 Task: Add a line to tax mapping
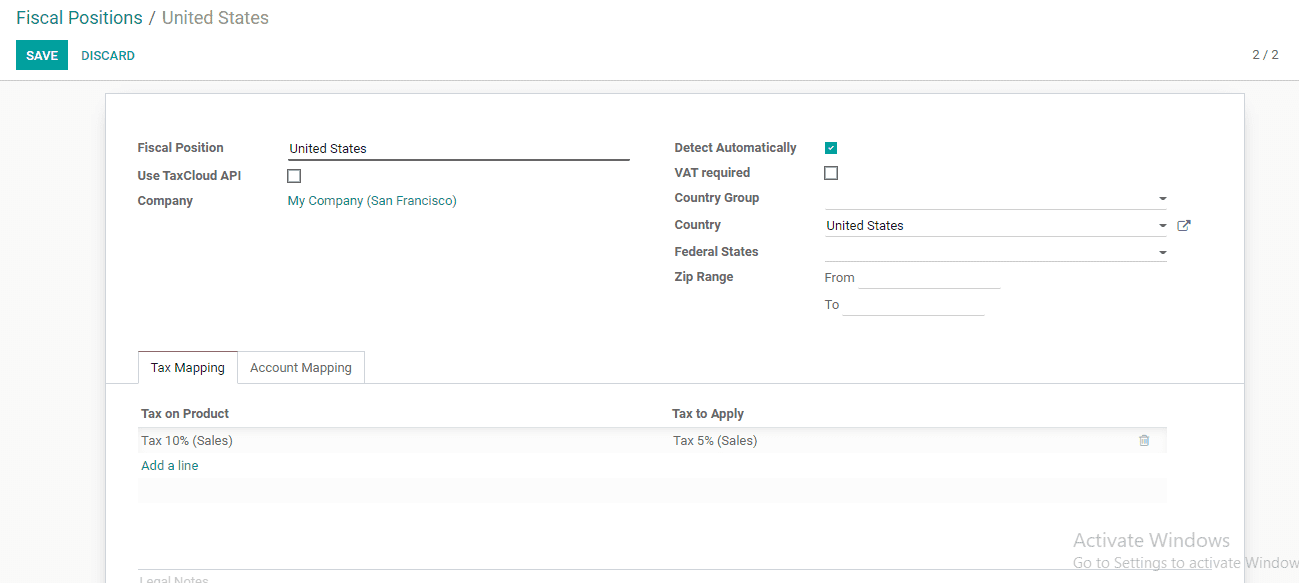pyautogui.click(x=170, y=466)
